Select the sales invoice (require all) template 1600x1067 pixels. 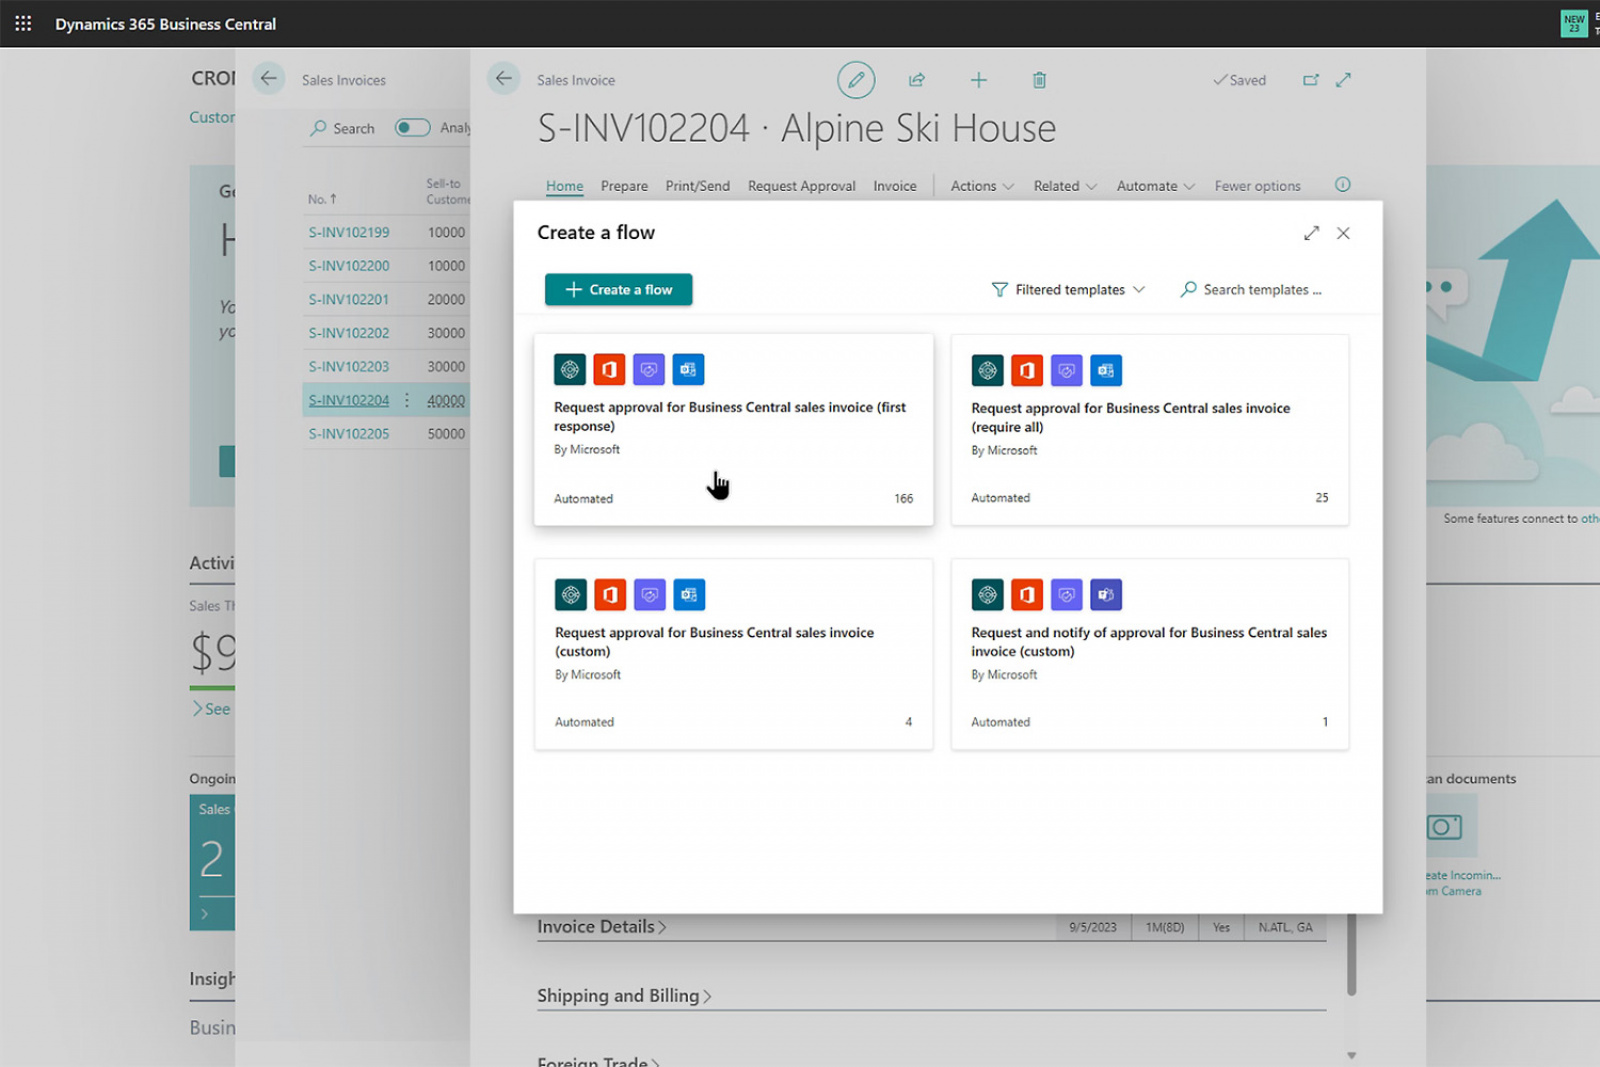pyautogui.click(x=1149, y=430)
